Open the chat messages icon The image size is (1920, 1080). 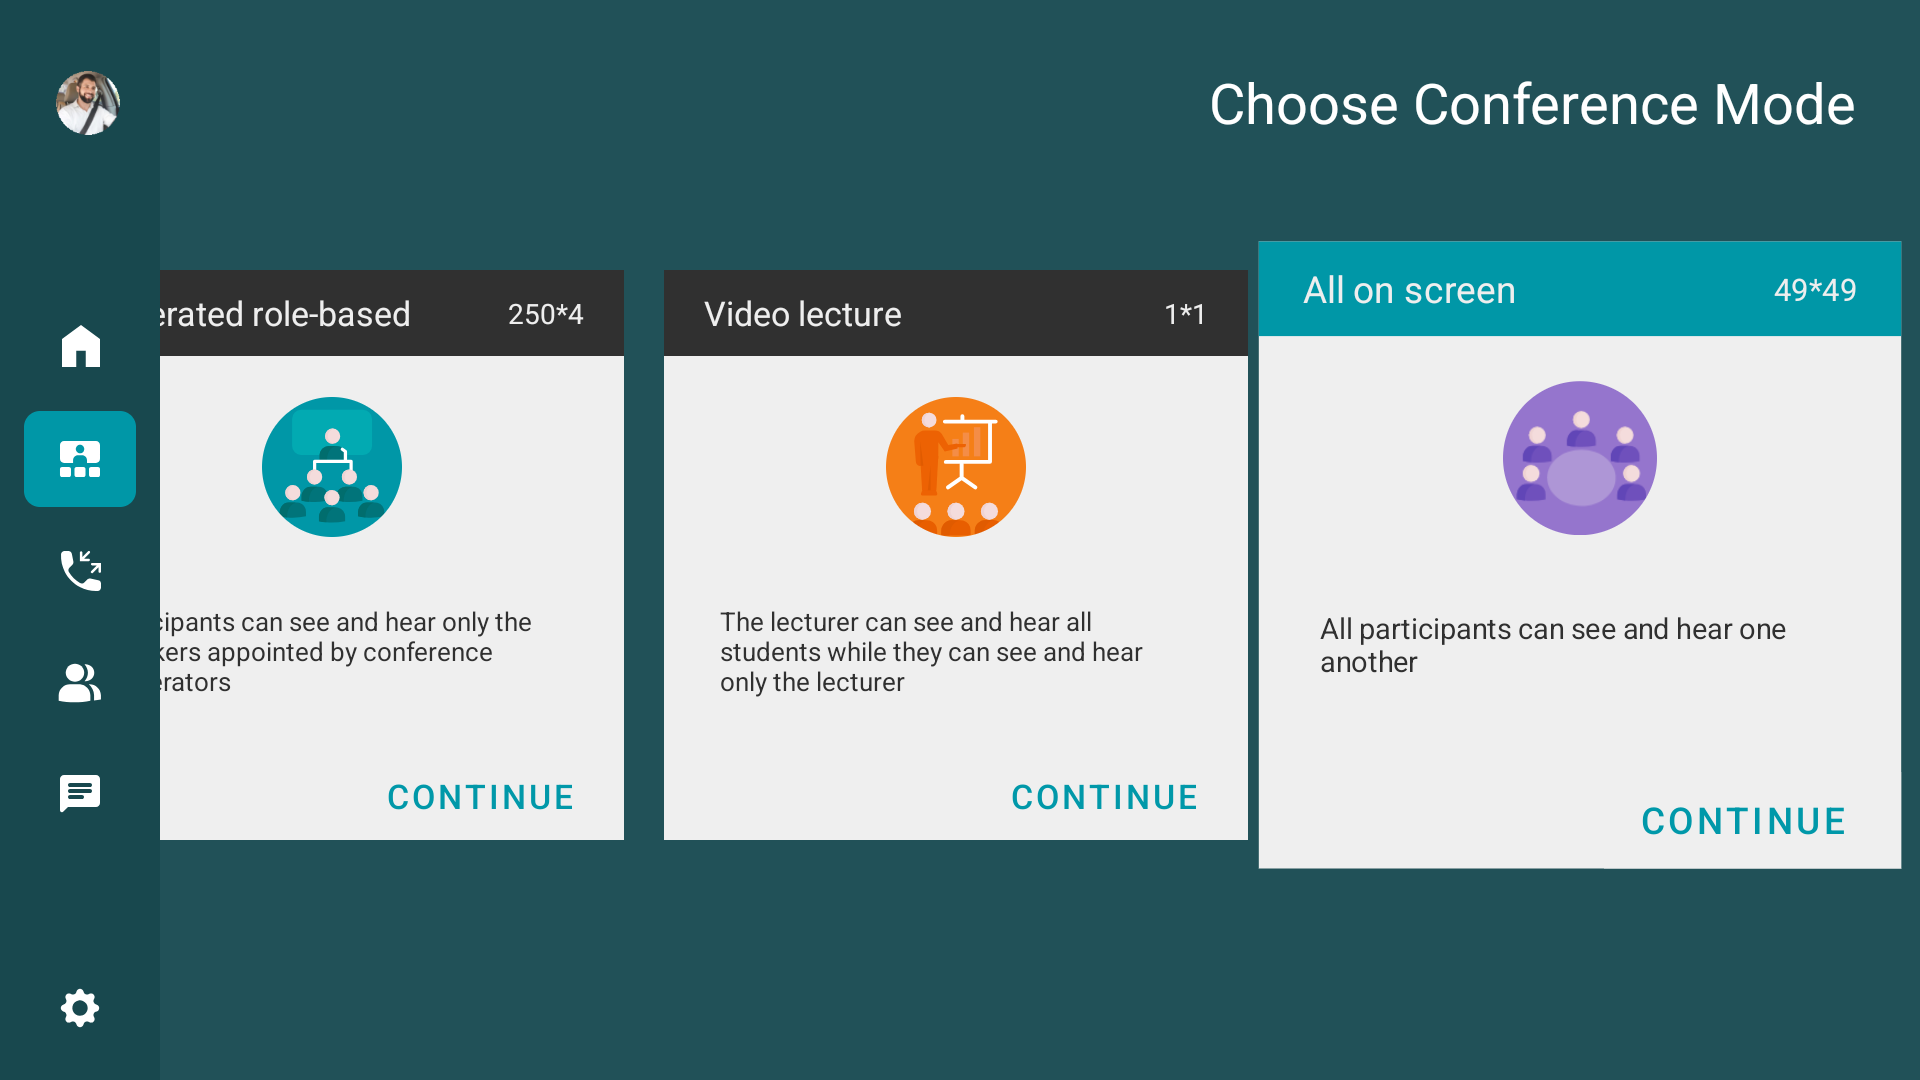[x=80, y=794]
